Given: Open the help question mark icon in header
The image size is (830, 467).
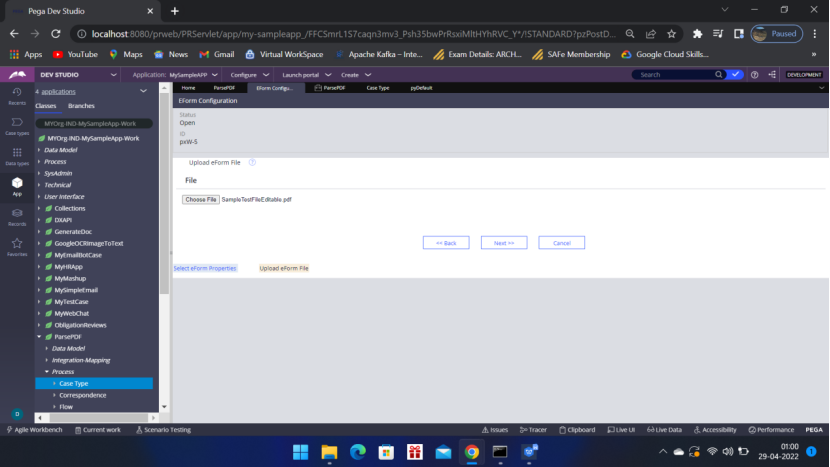Looking at the screenshot, I should coord(754,75).
